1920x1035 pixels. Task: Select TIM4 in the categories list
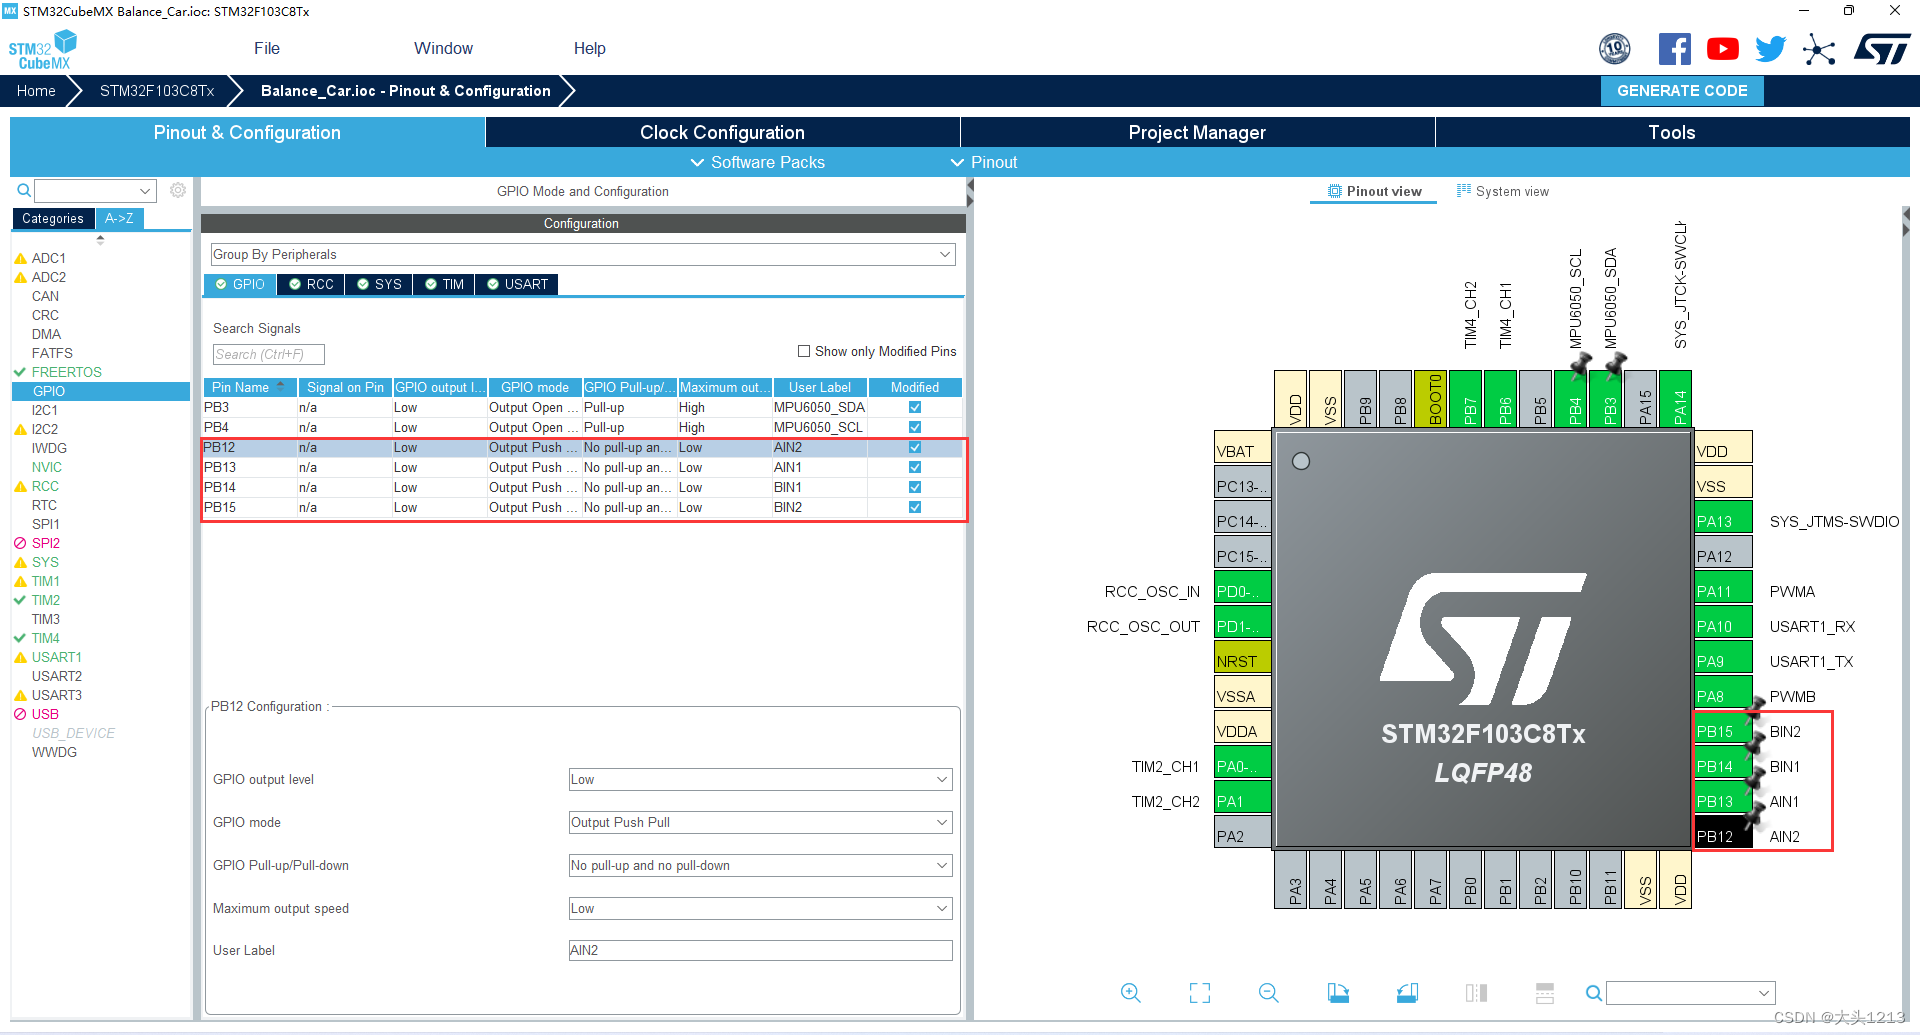[x=45, y=638]
